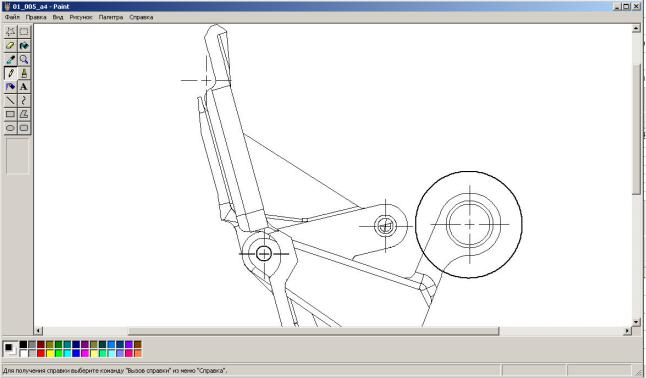Pick the dark purple color swatch
This screenshot has width=646, height=378.
[85, 345]
